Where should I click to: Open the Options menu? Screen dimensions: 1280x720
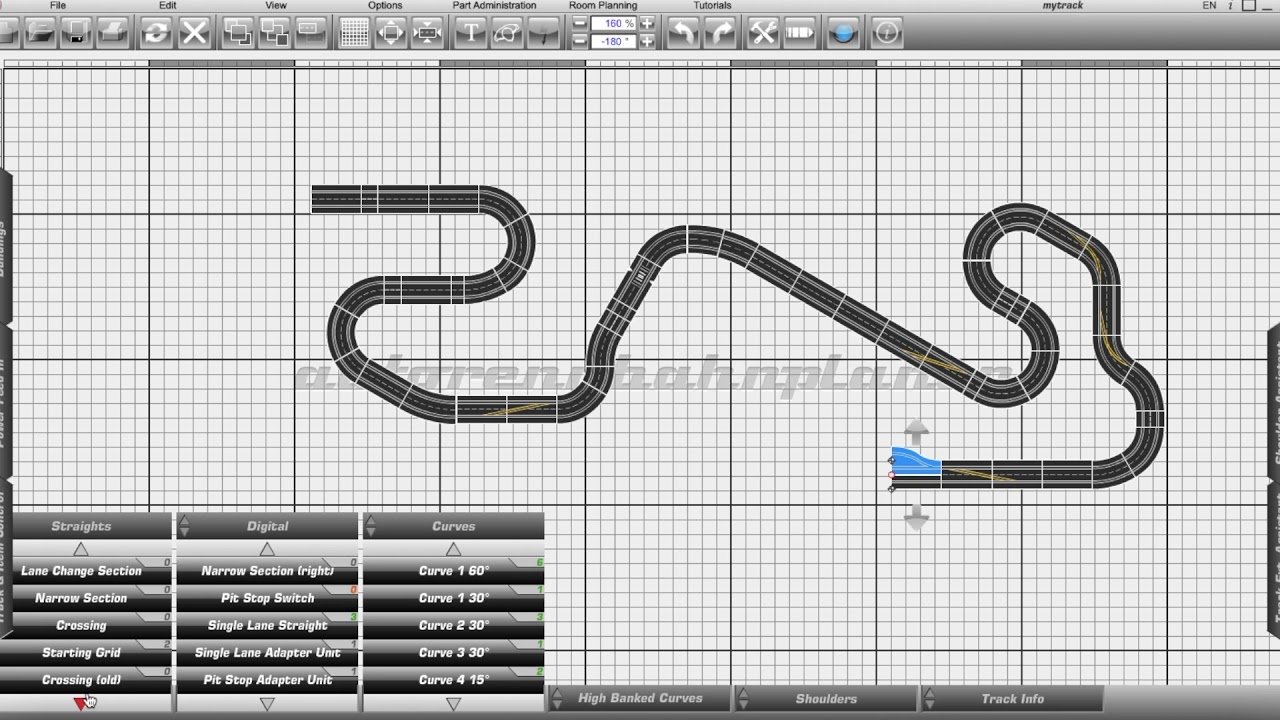[x=385, y=6]
